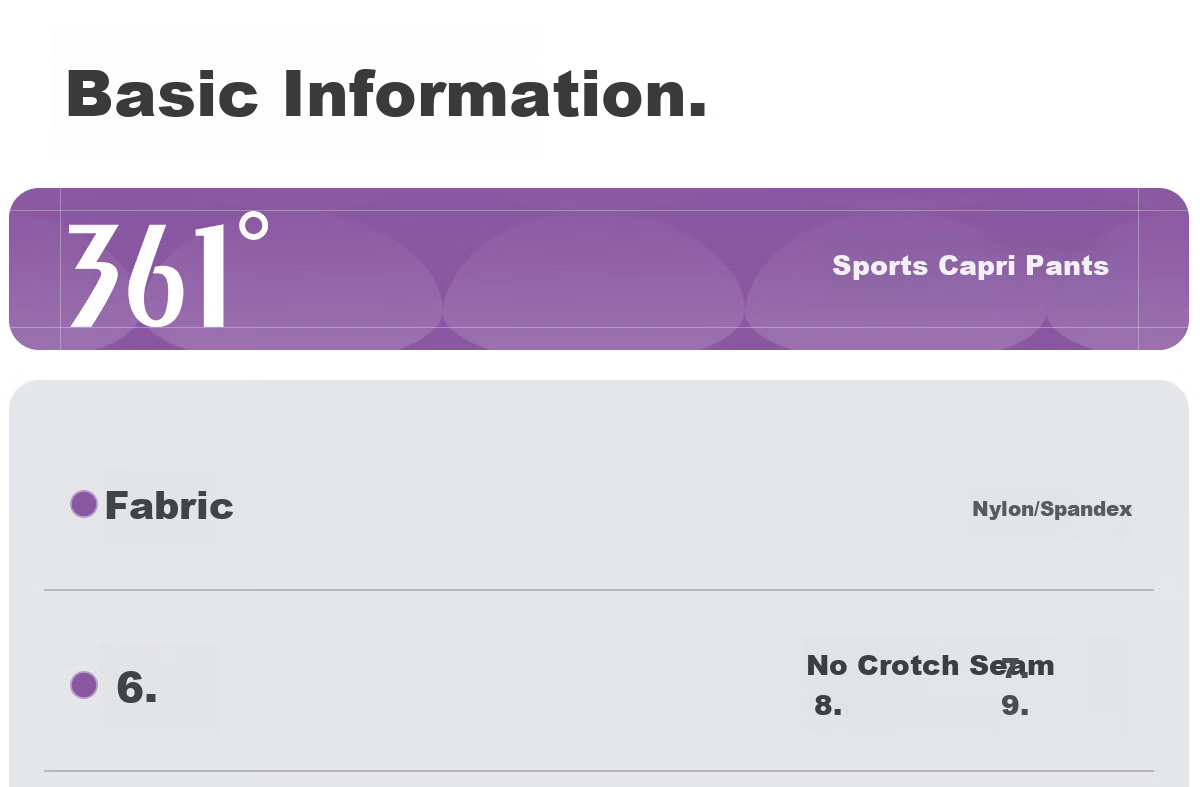Click the center oval of the purple banner

(594, 285)
